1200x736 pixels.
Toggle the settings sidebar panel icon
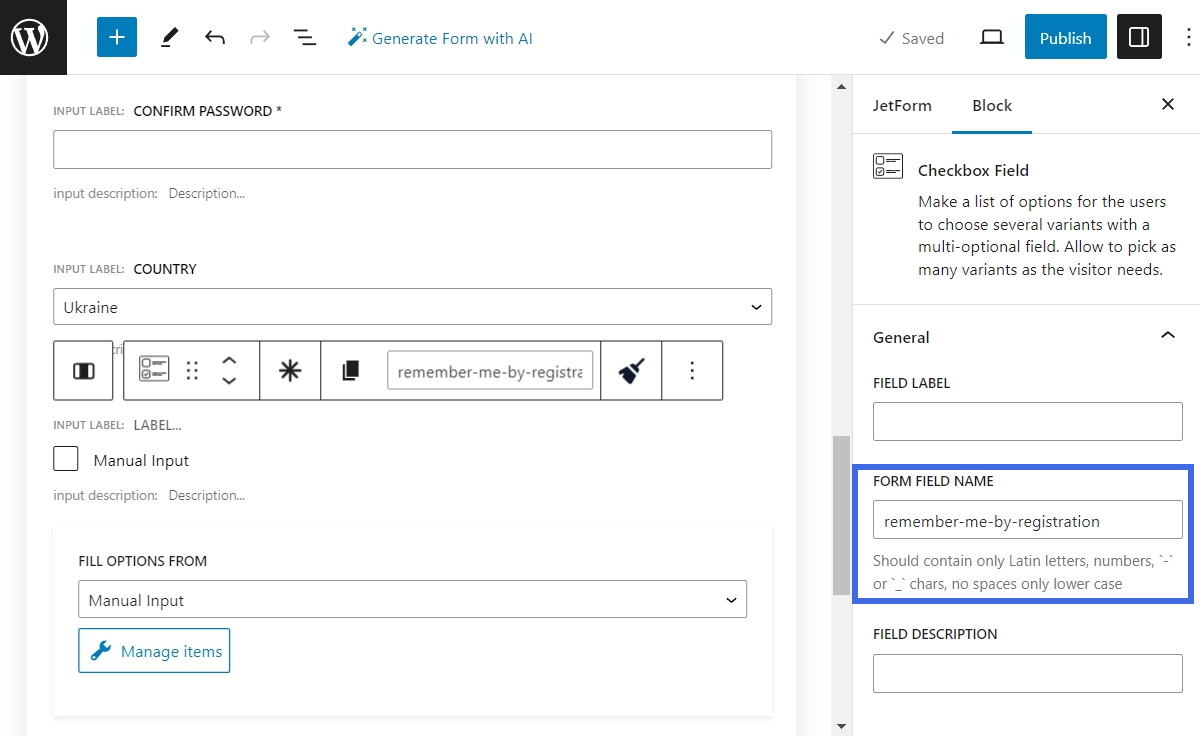coord(1139,37)
